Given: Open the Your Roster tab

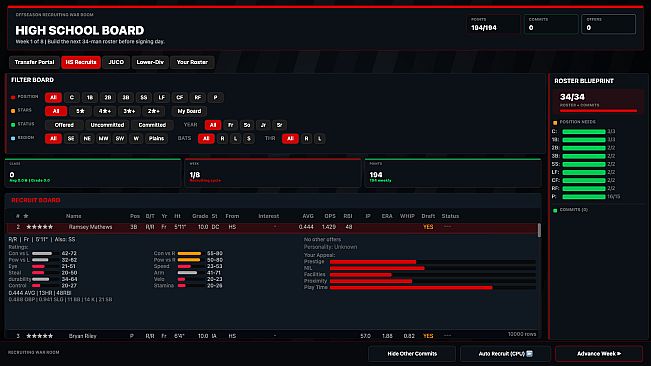Looking at the screenshot, I should pyautogui.click(x=192, y=62).
